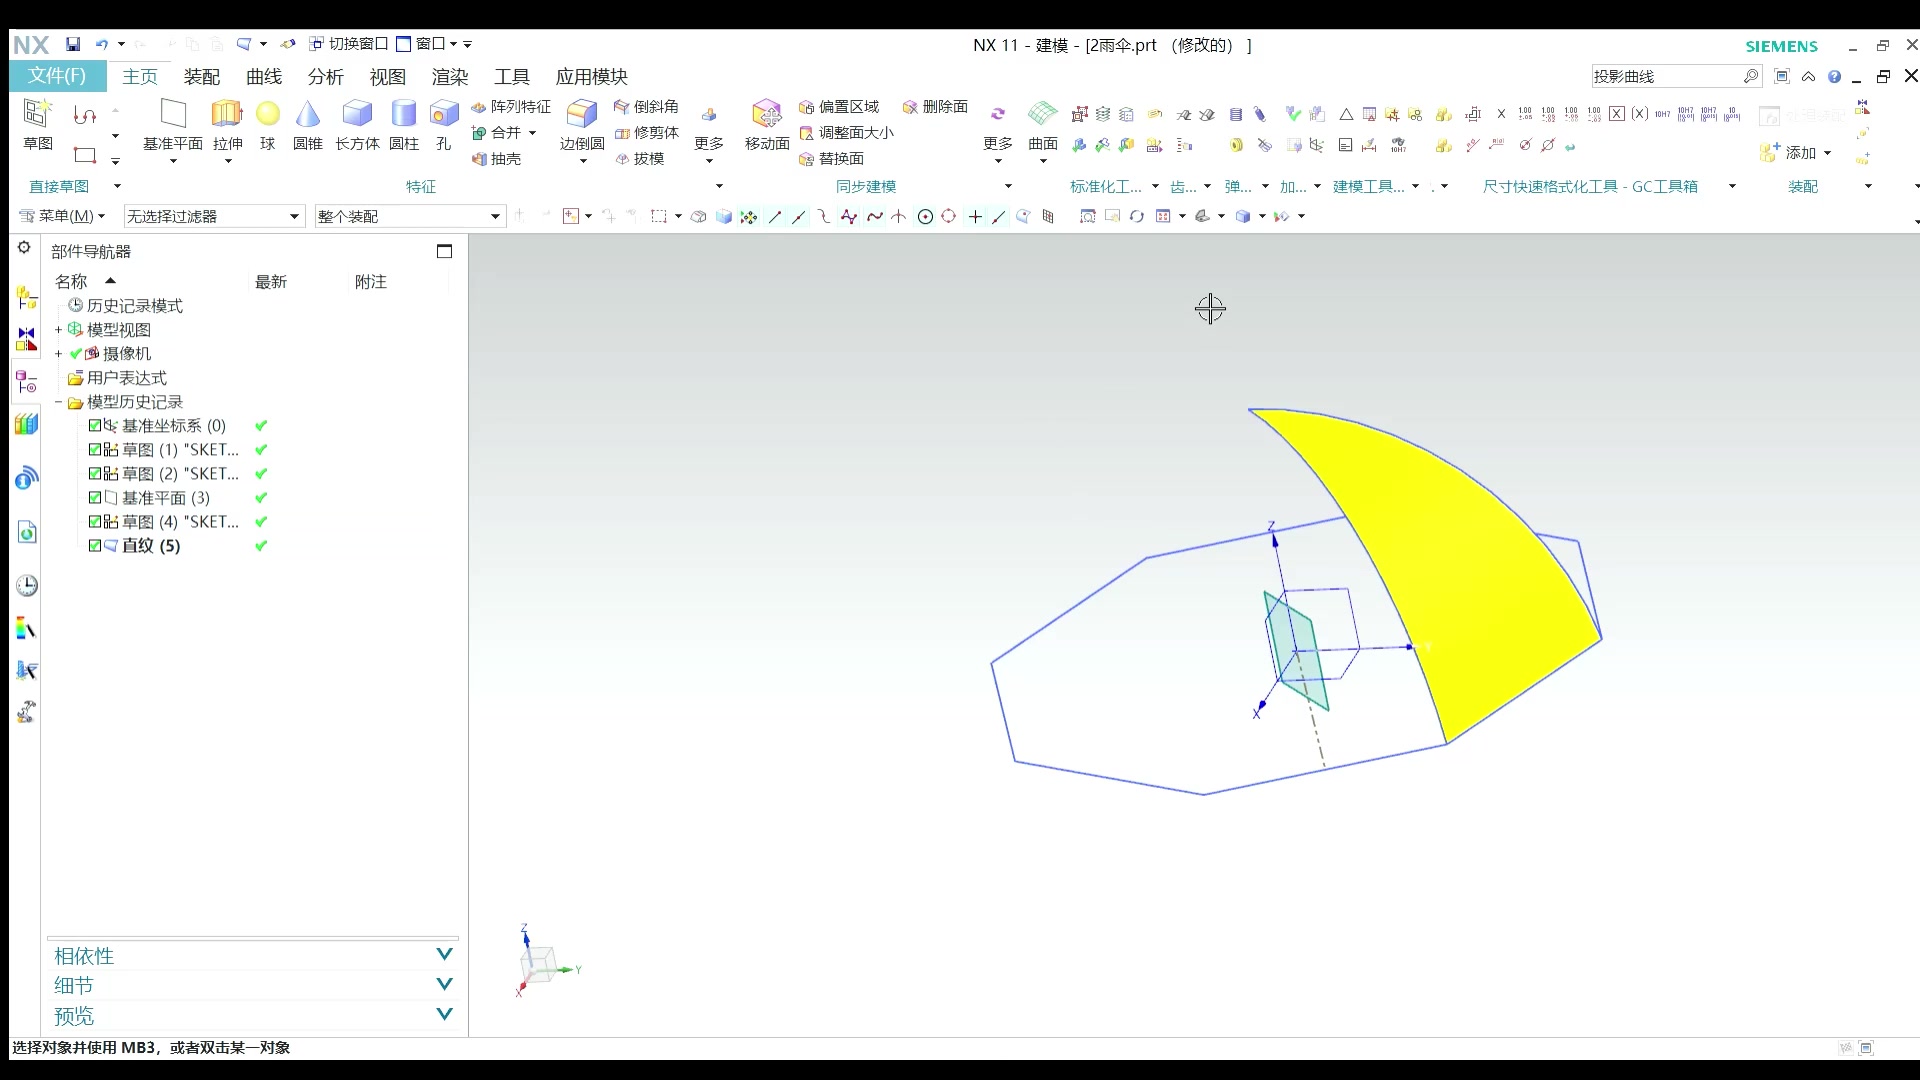
Task: Click the 阵列特征 pattern feature button
Action: (511, 107)
